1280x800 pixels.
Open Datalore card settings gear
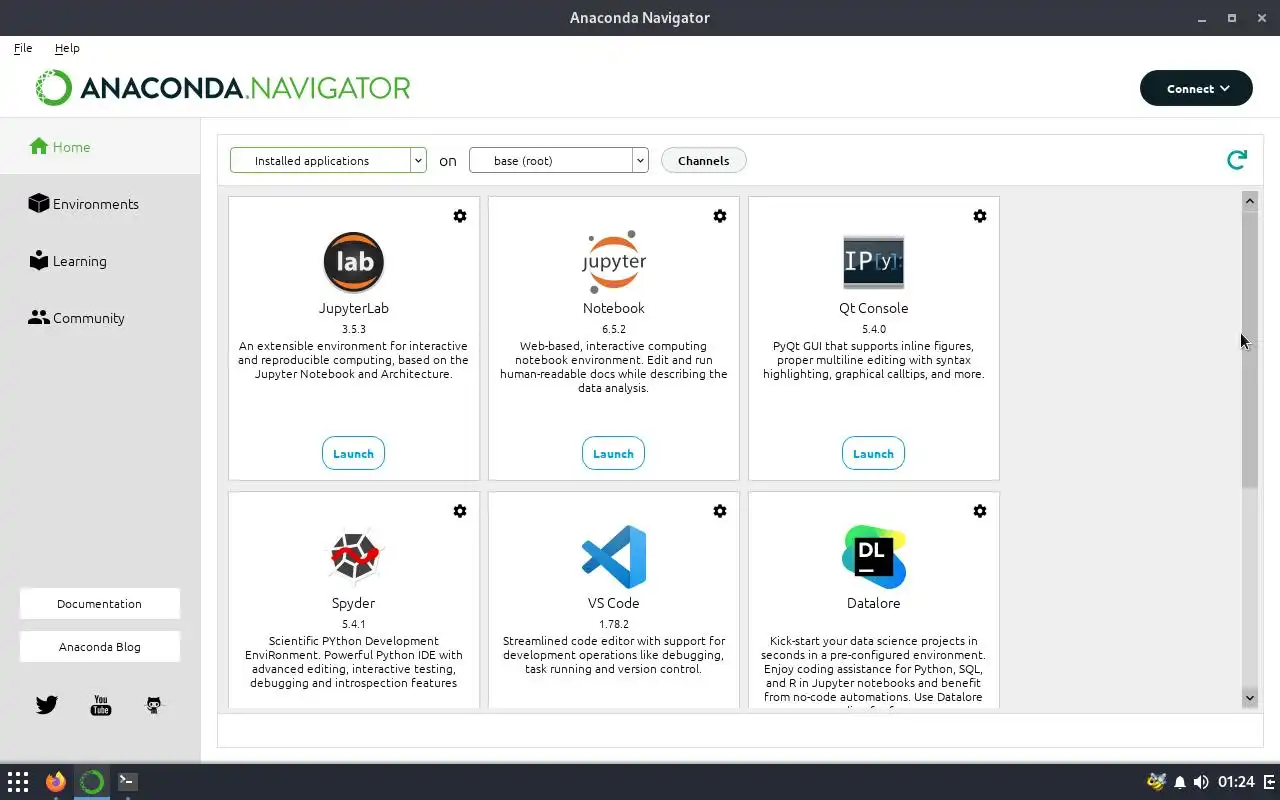(x=980, y=511)
